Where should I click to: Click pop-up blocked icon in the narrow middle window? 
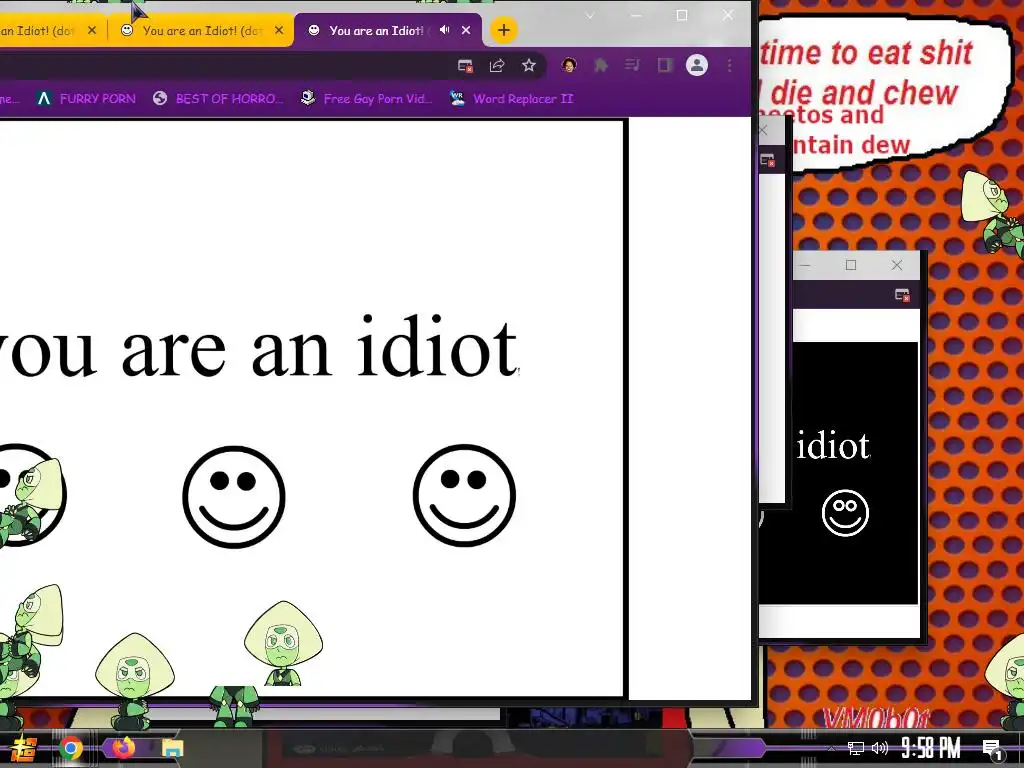coord(767,161)
